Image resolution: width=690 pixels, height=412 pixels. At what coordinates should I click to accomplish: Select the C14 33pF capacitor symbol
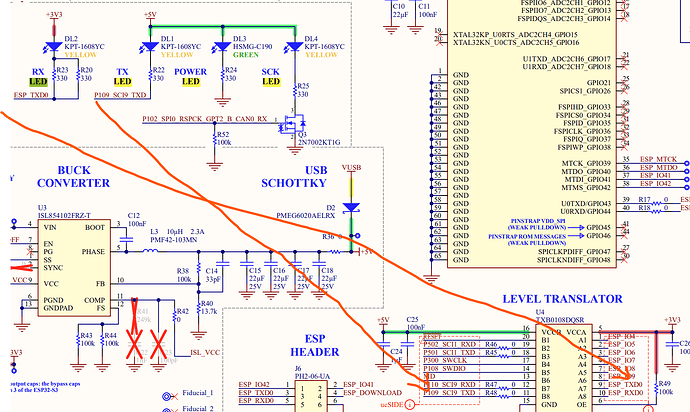pyautogui.click(x=223, y=264)
